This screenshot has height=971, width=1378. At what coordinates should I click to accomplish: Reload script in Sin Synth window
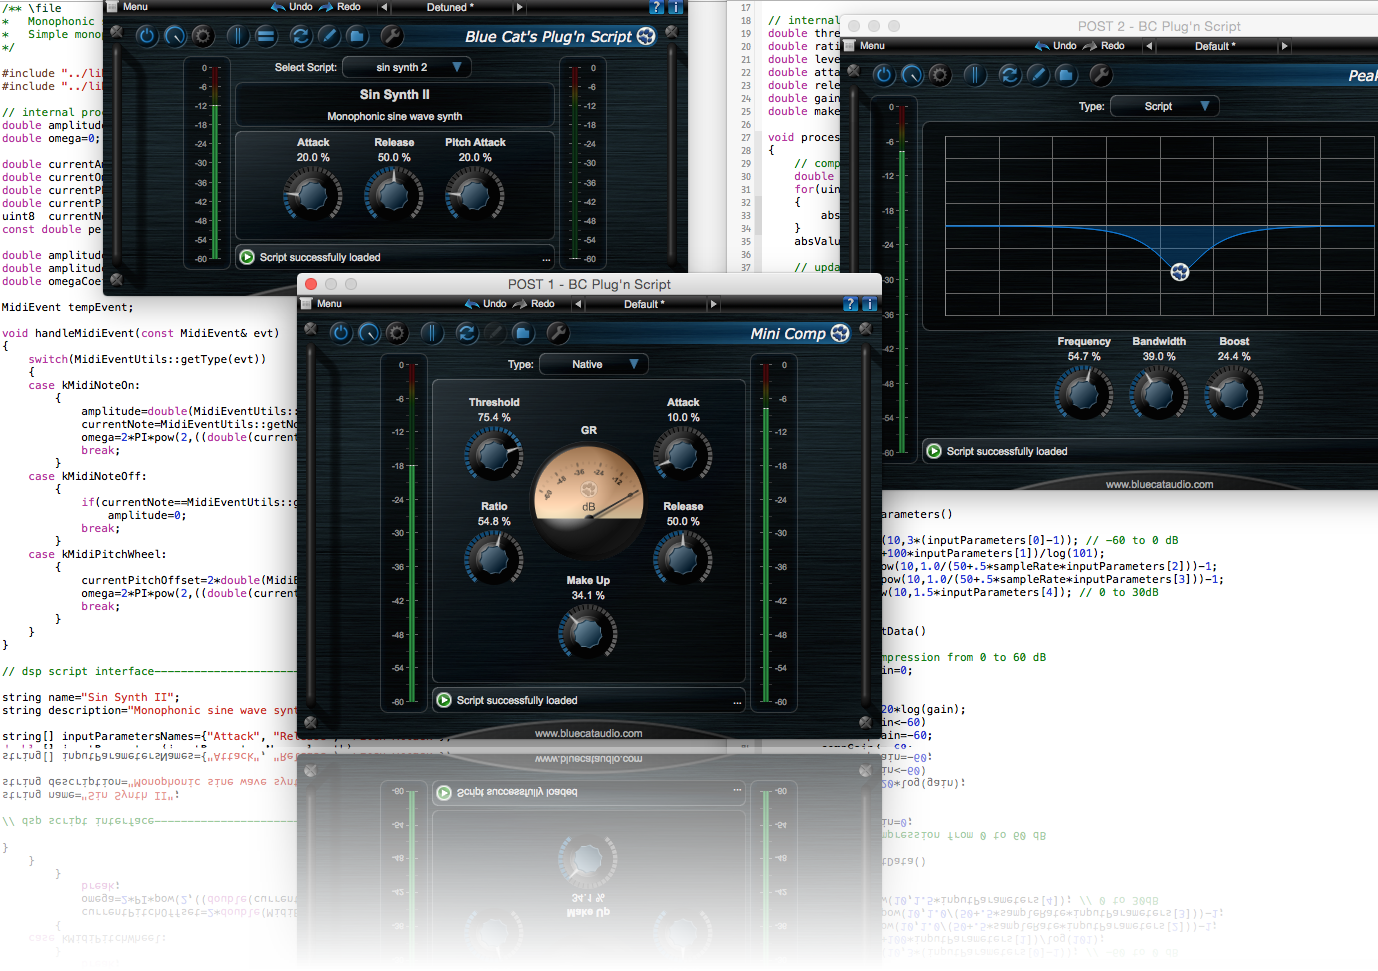tap(300, 36)
